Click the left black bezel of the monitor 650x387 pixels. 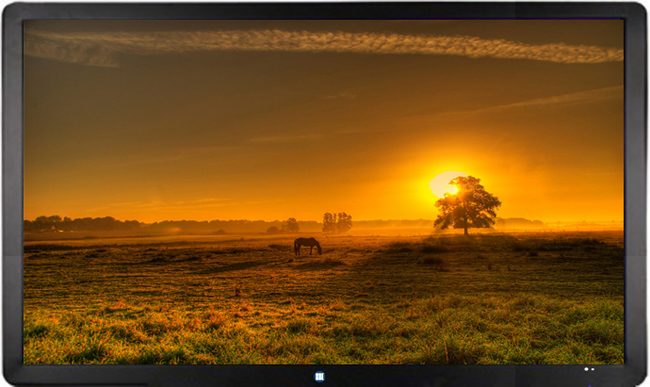pos(12,193)
